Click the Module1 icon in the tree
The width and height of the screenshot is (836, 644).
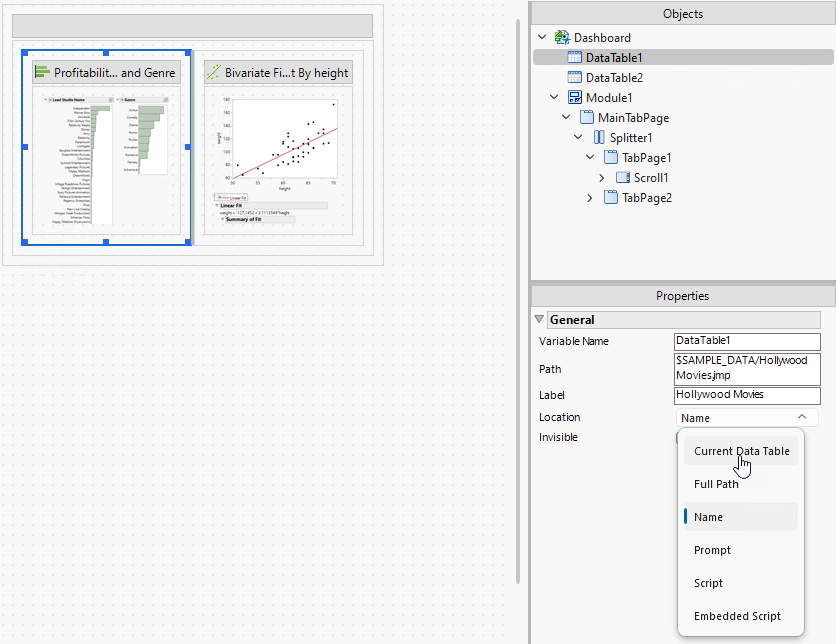pyautogui.click(x=574, y=98)
